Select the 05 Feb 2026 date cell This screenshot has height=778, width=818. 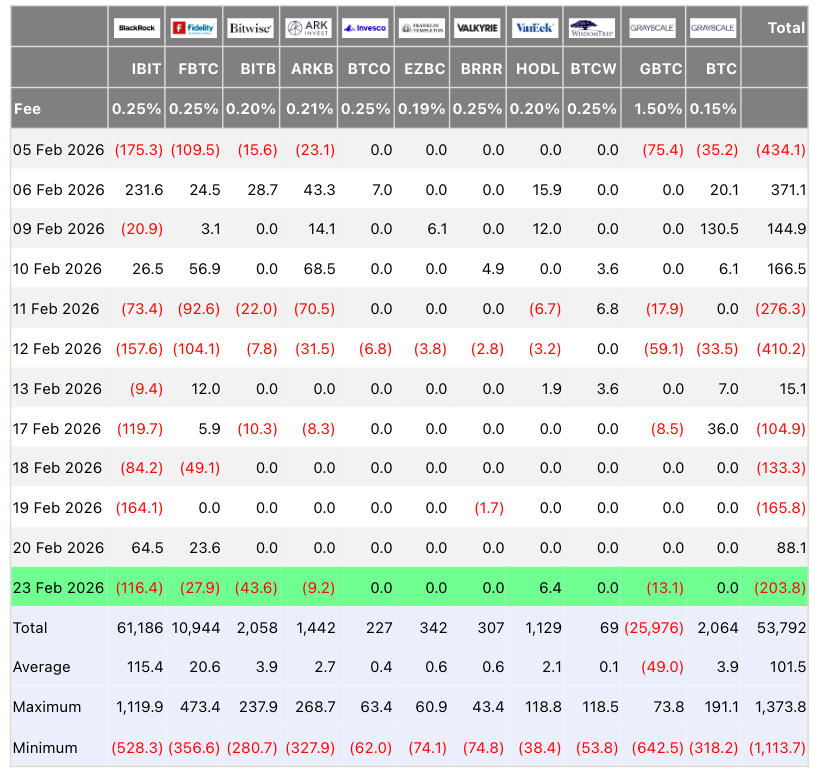[58, 149]
